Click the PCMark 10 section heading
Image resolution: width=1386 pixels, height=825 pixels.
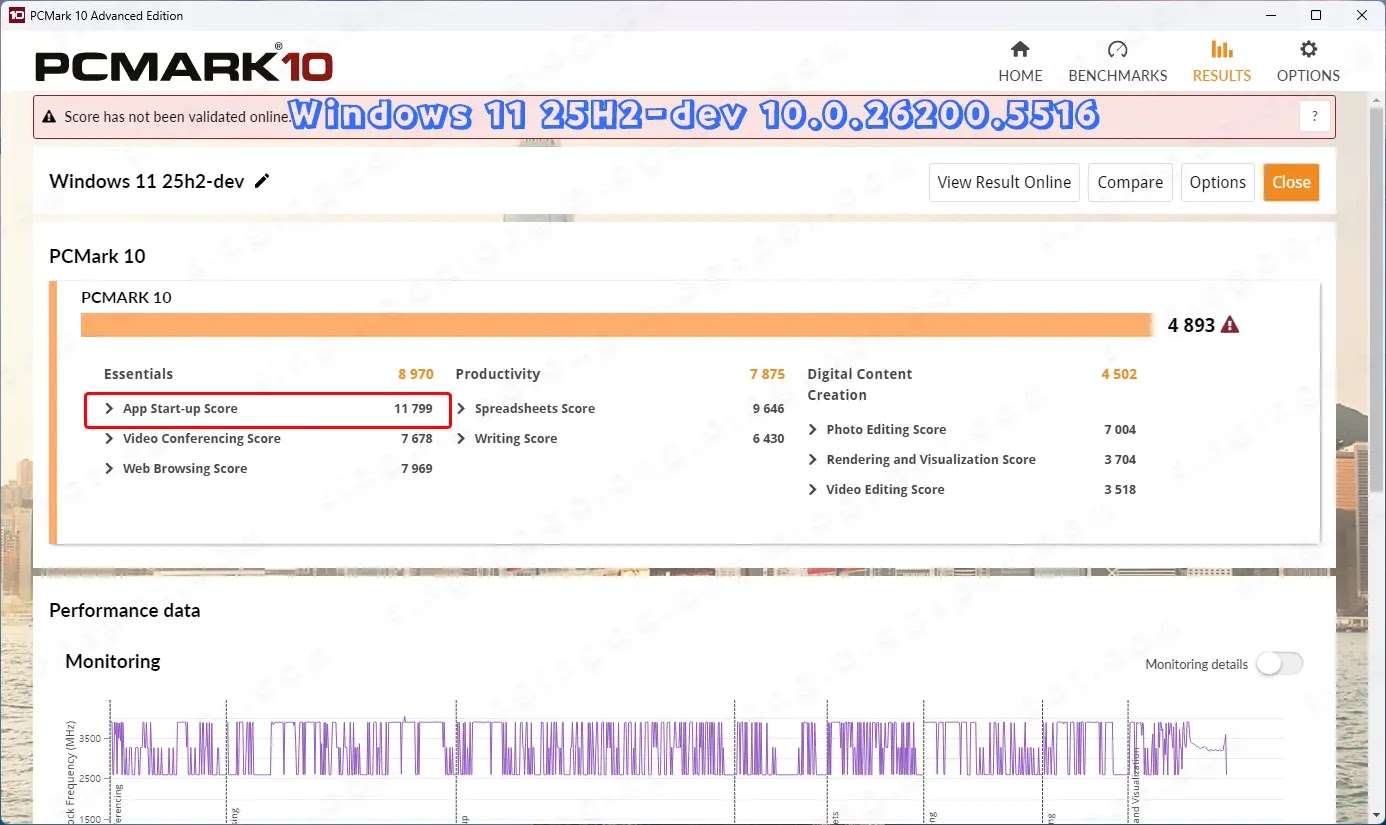(x=97, y=256)
